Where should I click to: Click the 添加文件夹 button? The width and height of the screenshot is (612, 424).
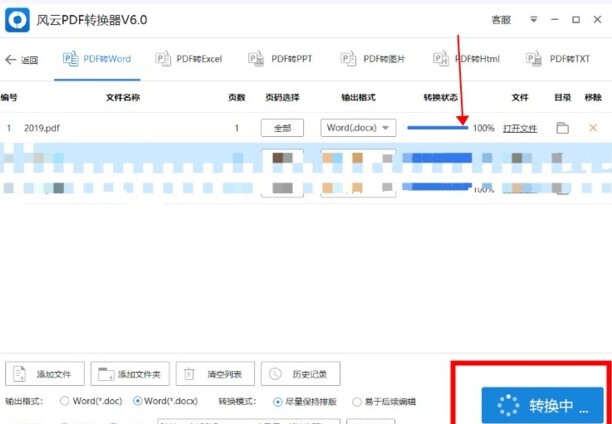coord(130,374)
